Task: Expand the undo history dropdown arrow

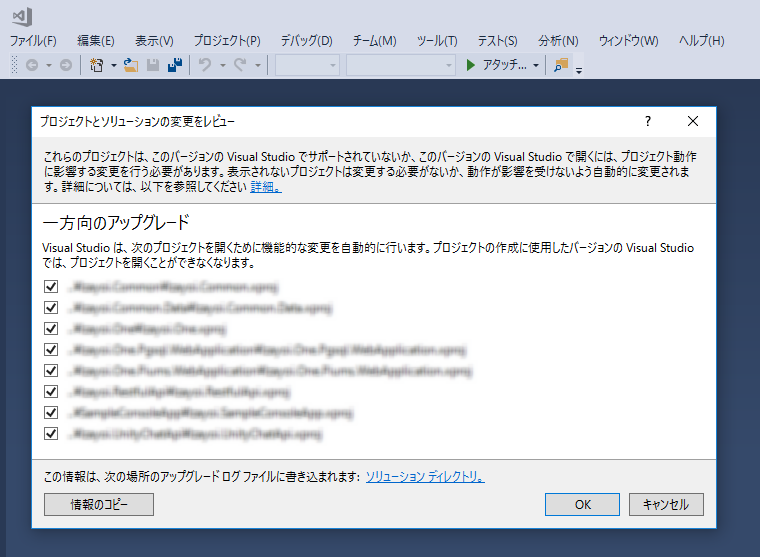Action: click(x=223, y=65)
